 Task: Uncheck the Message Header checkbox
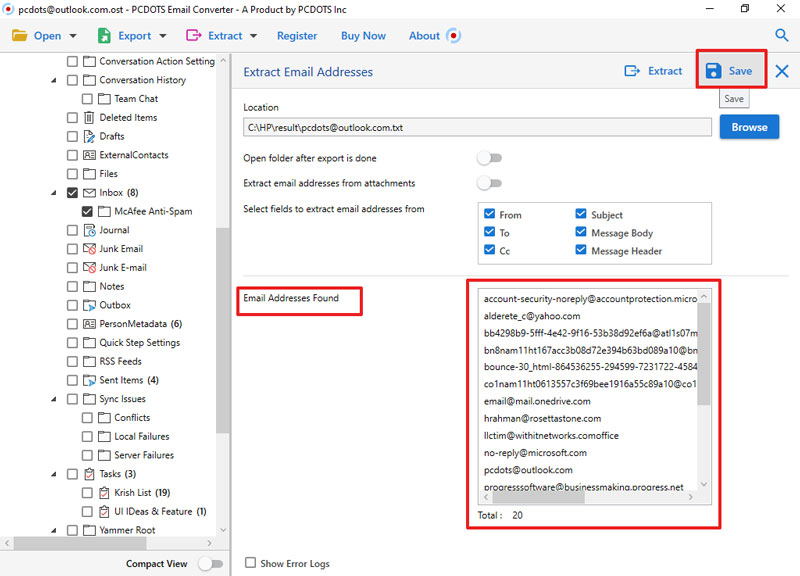(x=581, y=251)
